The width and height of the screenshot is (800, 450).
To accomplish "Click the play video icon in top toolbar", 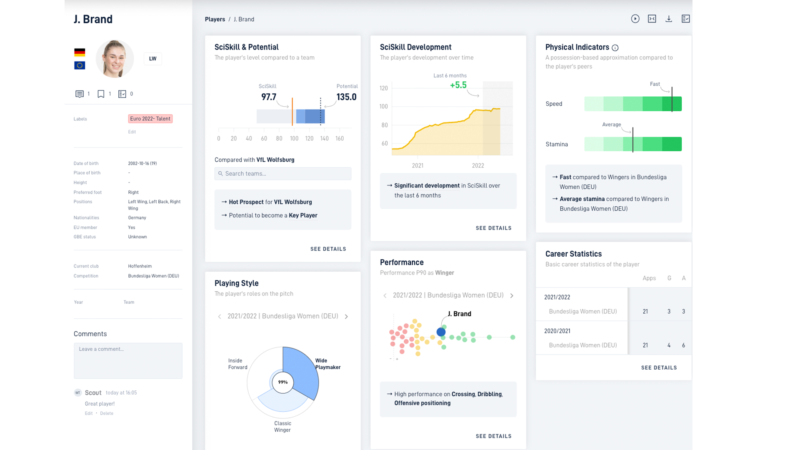I will tap(635, 19).
